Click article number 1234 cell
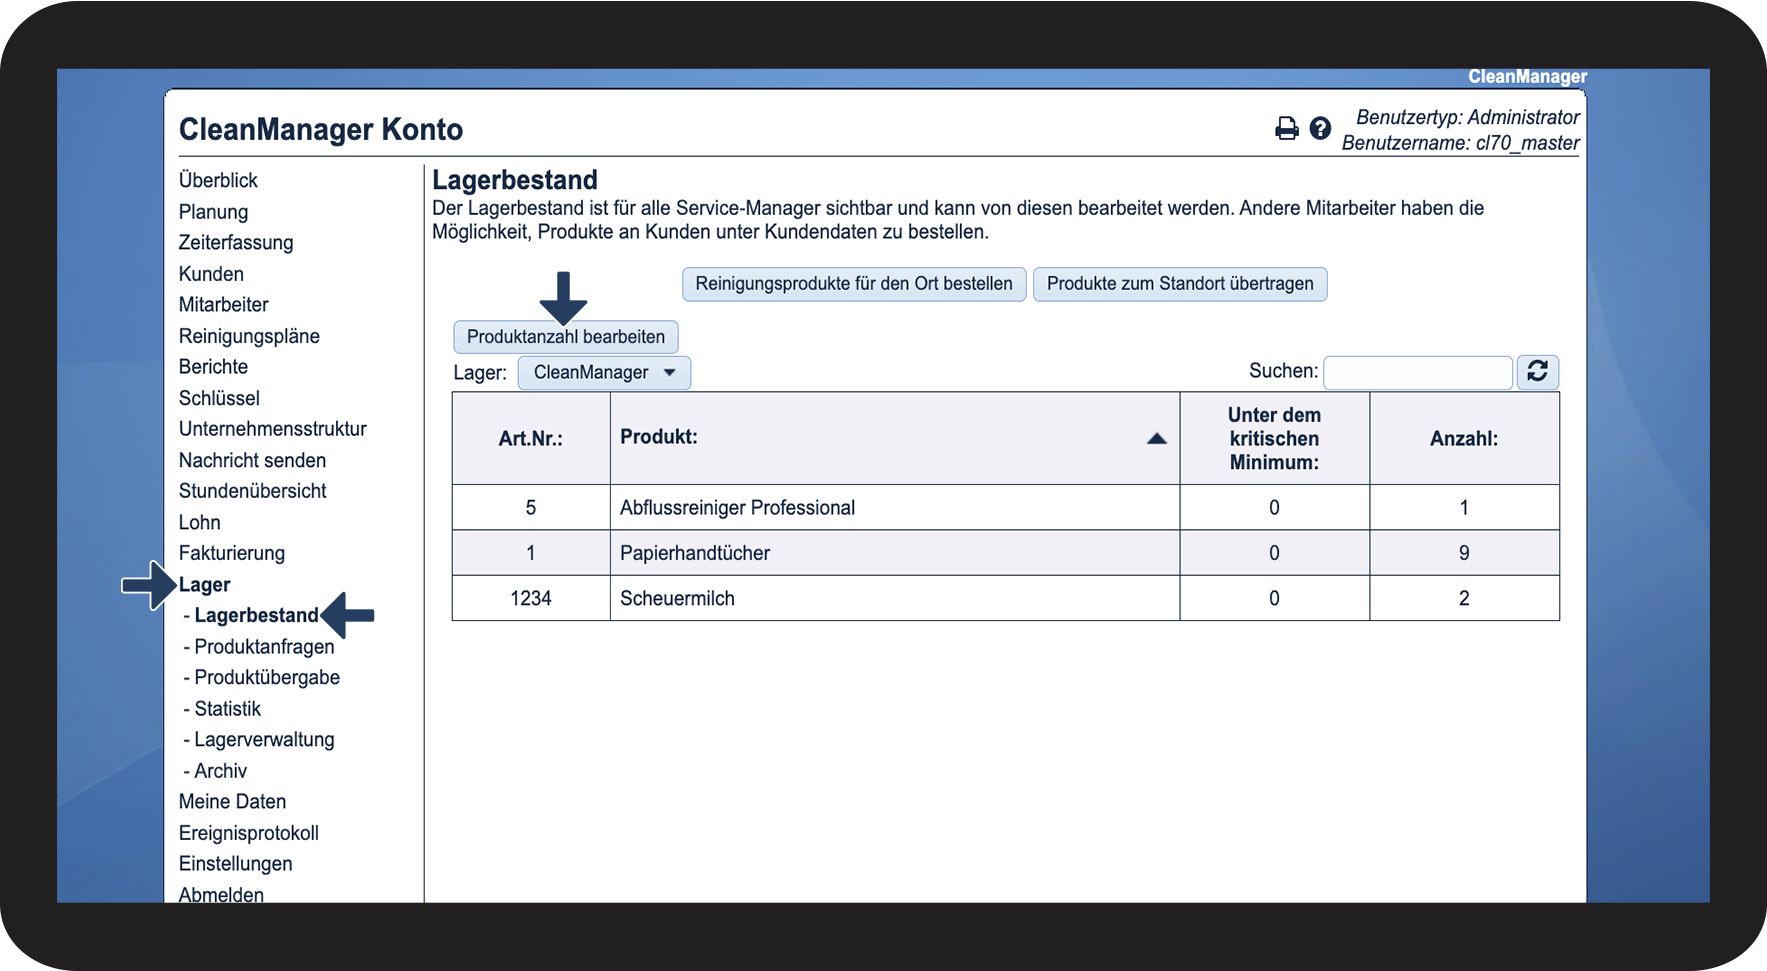Screen dimensions: 1767x971 (x=531, y=598)
